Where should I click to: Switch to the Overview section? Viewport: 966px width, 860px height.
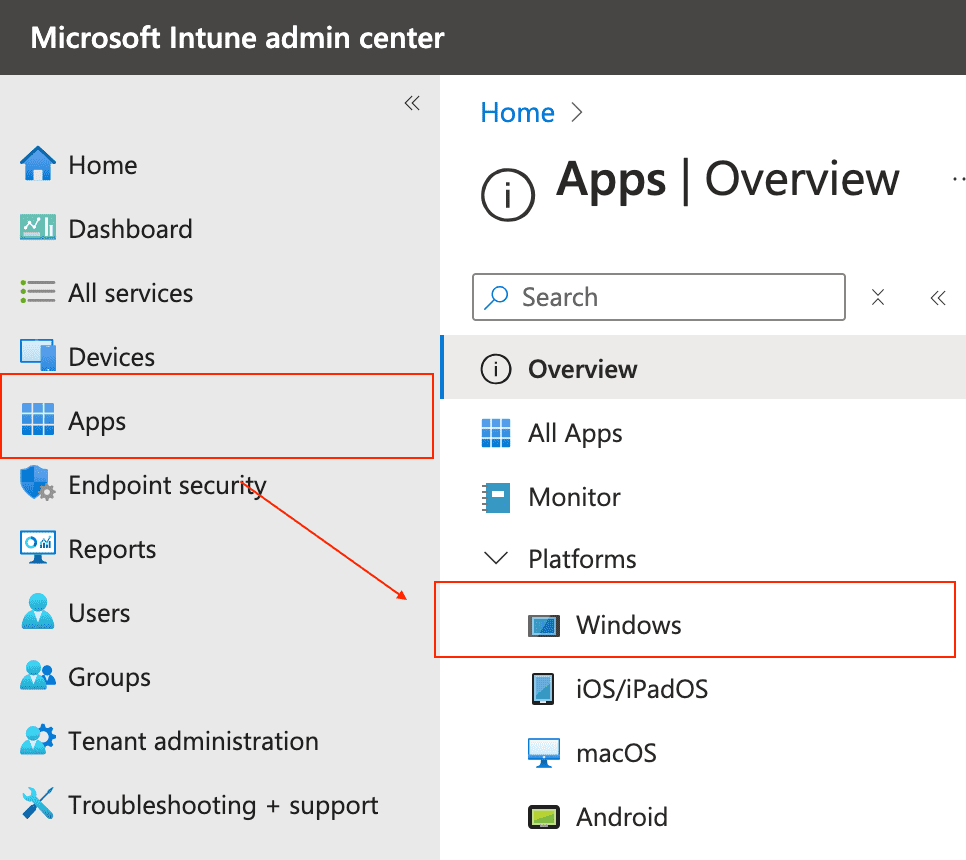point(581,369)
